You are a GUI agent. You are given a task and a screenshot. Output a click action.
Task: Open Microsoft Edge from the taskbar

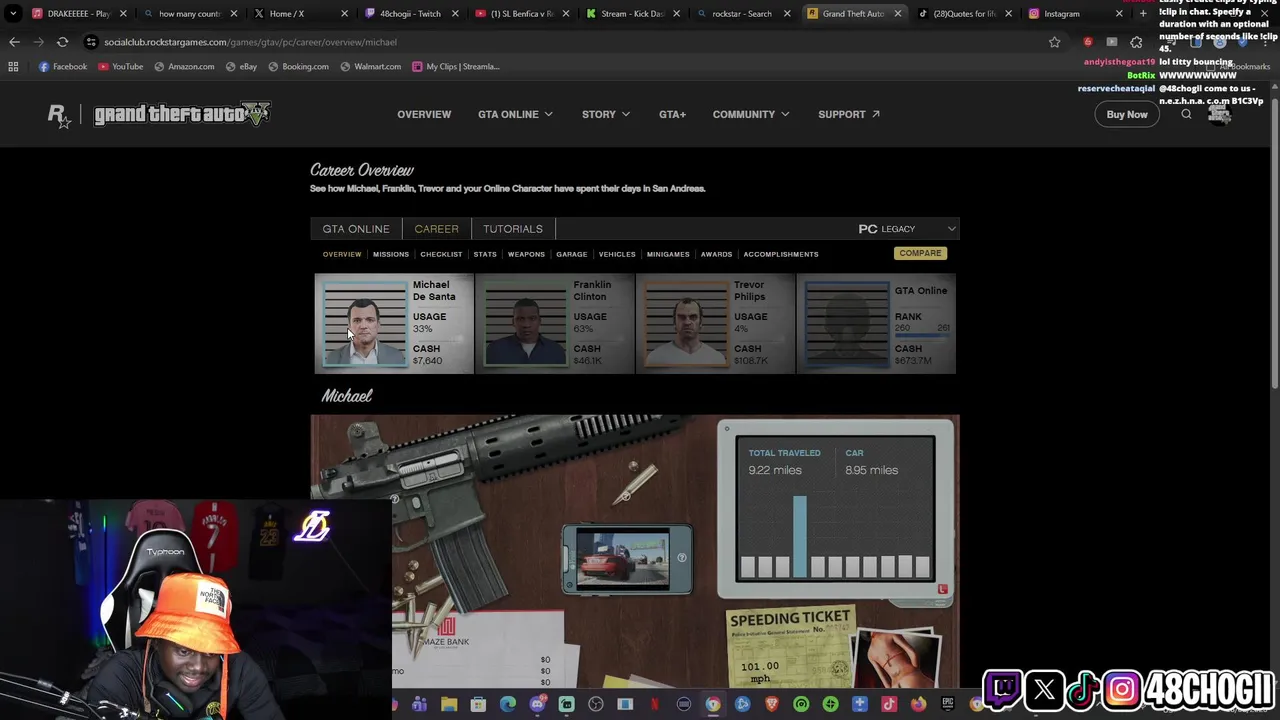508,704
